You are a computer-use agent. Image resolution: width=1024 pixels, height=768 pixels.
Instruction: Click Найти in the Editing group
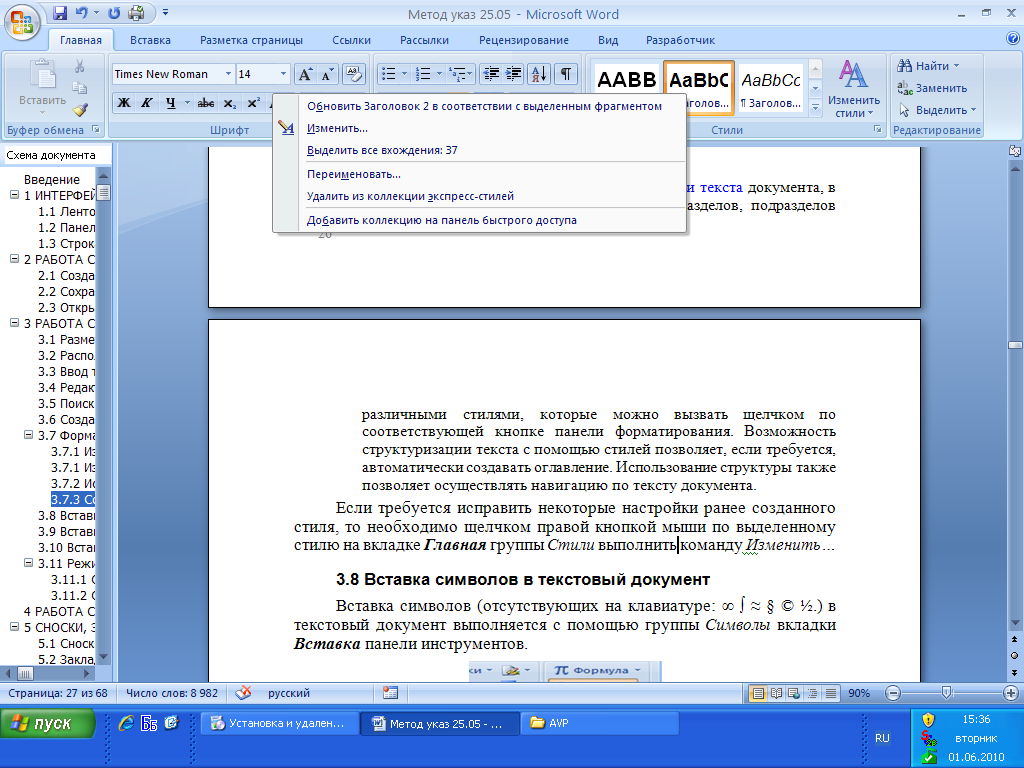tap(928, 66)
